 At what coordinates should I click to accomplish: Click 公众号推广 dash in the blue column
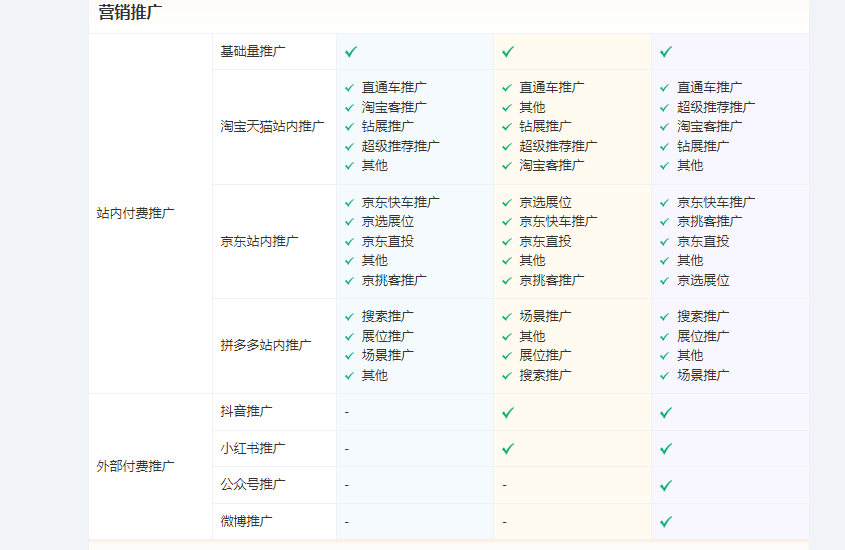347,485
